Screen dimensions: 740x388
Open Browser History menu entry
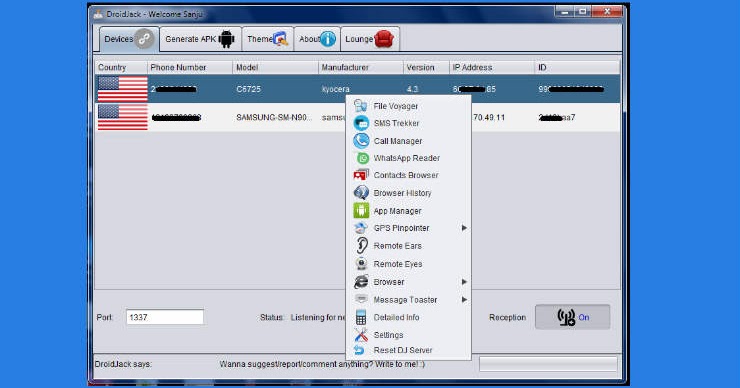tap(409, 193)
